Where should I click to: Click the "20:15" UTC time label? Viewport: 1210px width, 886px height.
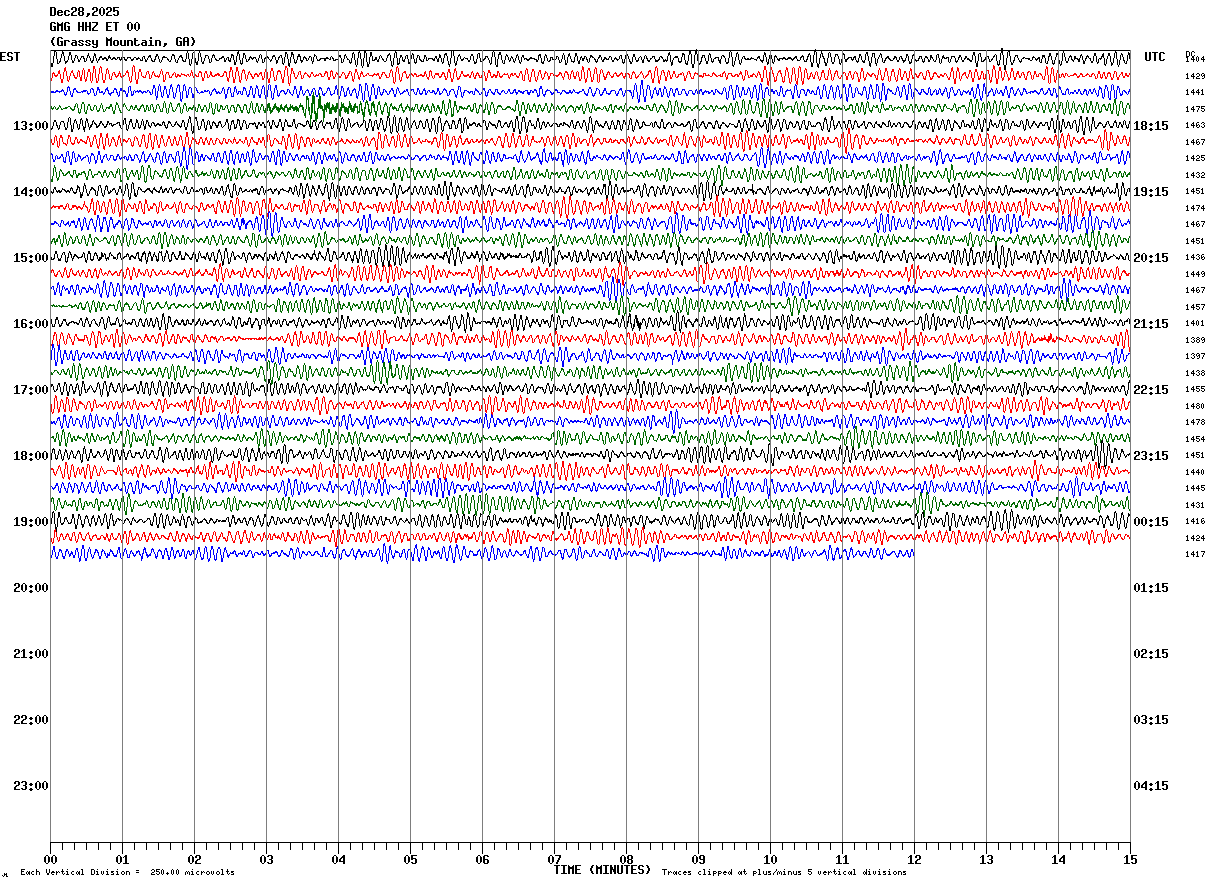click(1151, 257)
